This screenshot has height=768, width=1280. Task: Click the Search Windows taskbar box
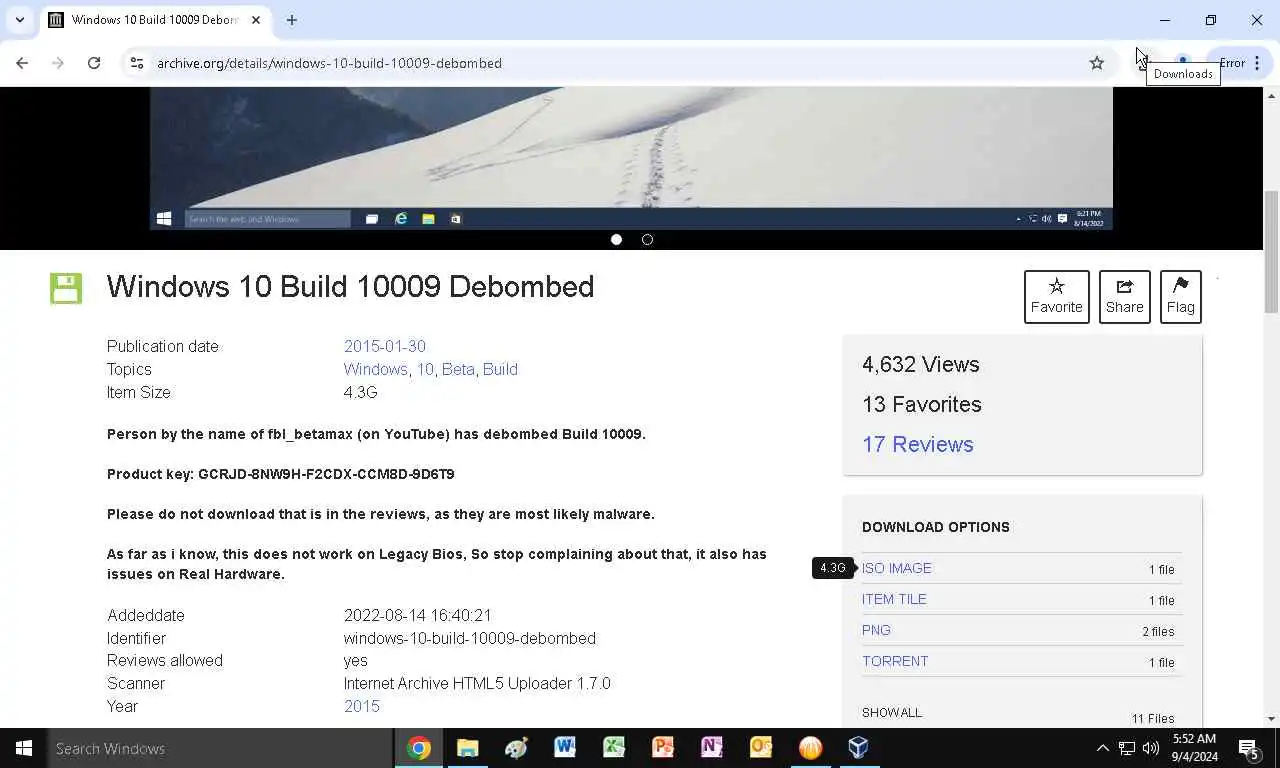click(x=220, y=748)
